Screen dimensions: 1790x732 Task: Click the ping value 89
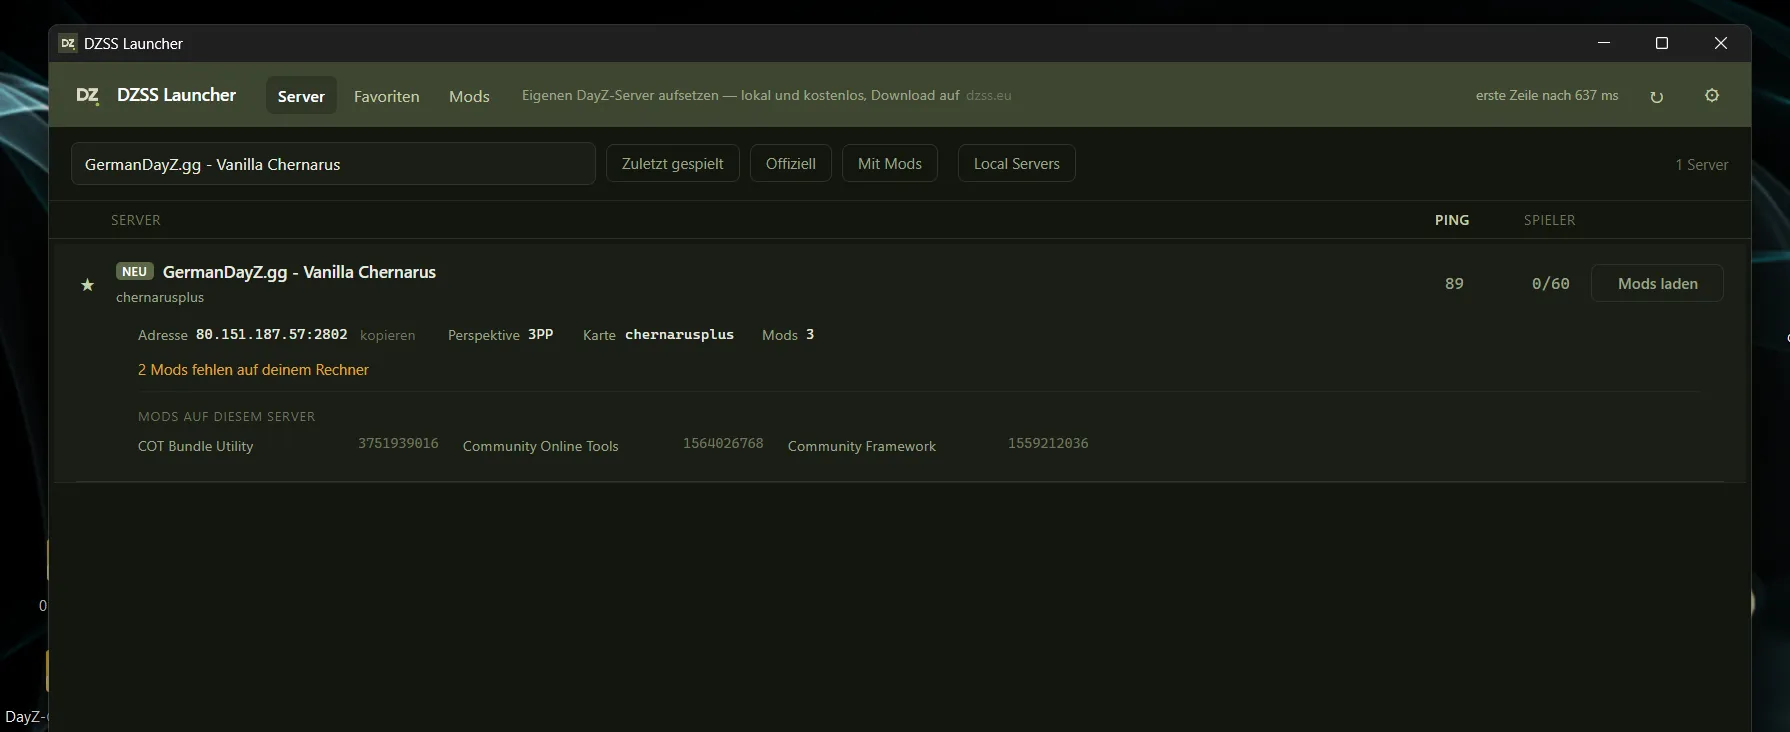coord(1454,284)
